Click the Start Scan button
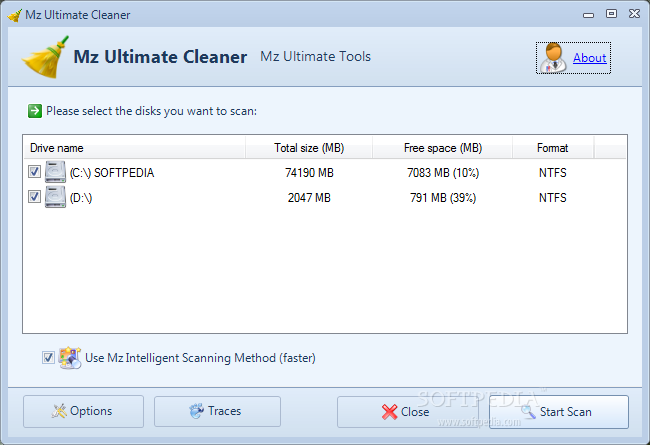This screenshot has width=650, height=445. (x=559, y=412)
